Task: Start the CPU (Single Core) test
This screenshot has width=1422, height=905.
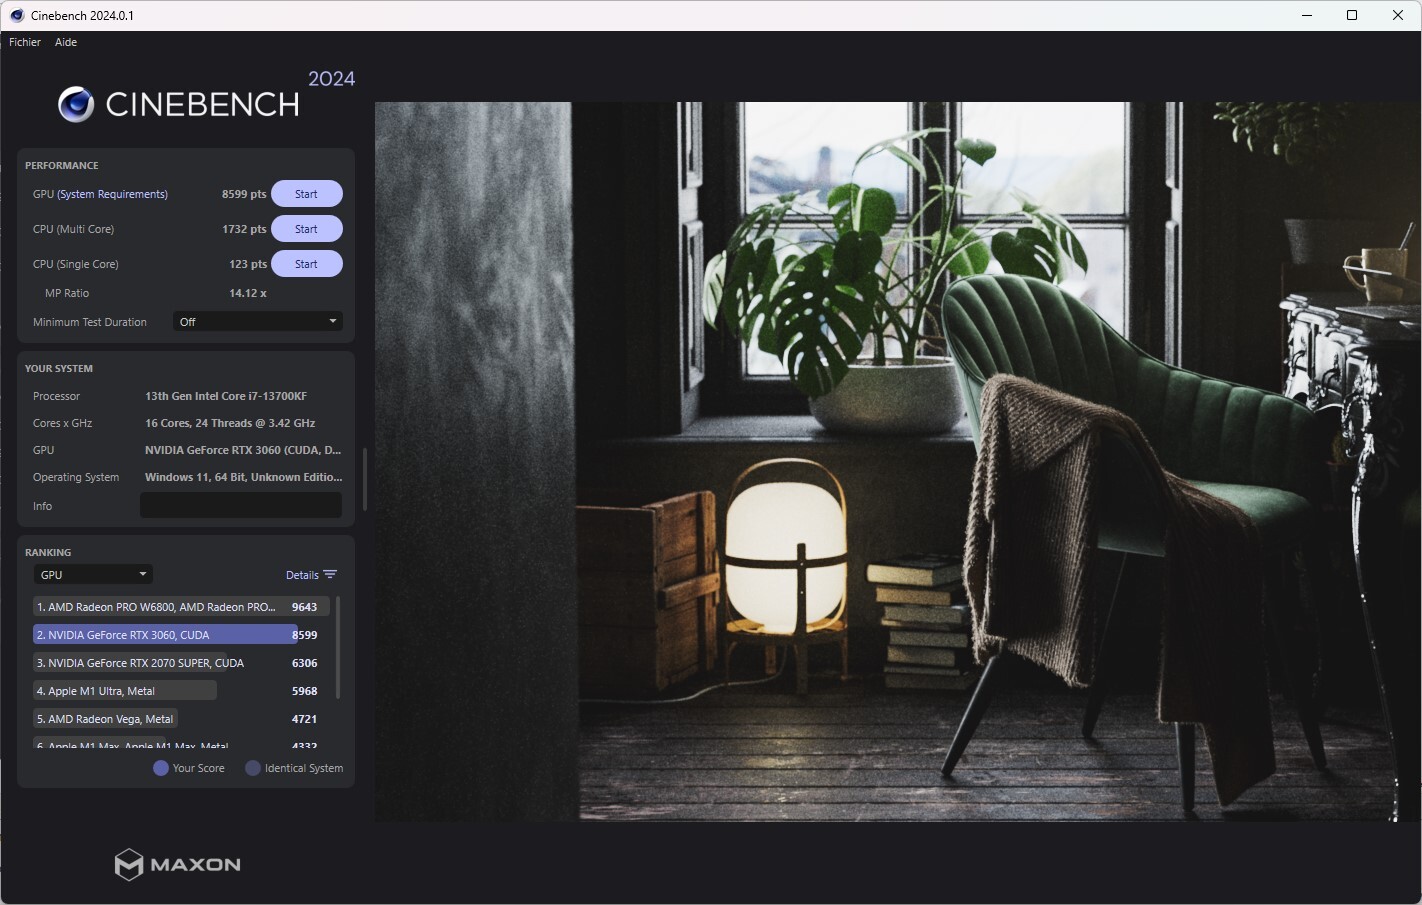Action: pyautogui.click(x=307, y=264)
